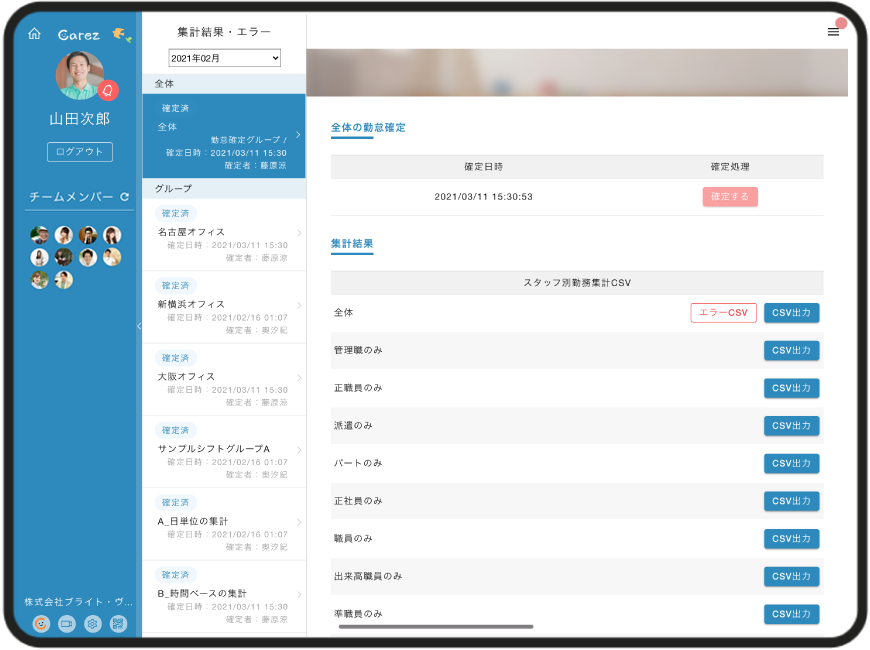Open the エラーCSV for 全体
Viewport: 870px width, 650px height.
tap(723, 312)
